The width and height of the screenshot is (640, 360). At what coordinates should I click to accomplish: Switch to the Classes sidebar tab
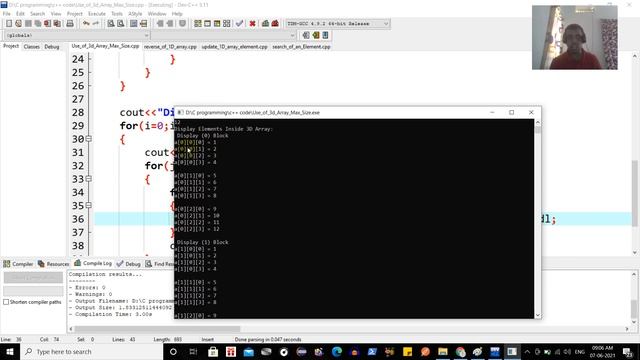pyautogui.click(x=31, y=47)
